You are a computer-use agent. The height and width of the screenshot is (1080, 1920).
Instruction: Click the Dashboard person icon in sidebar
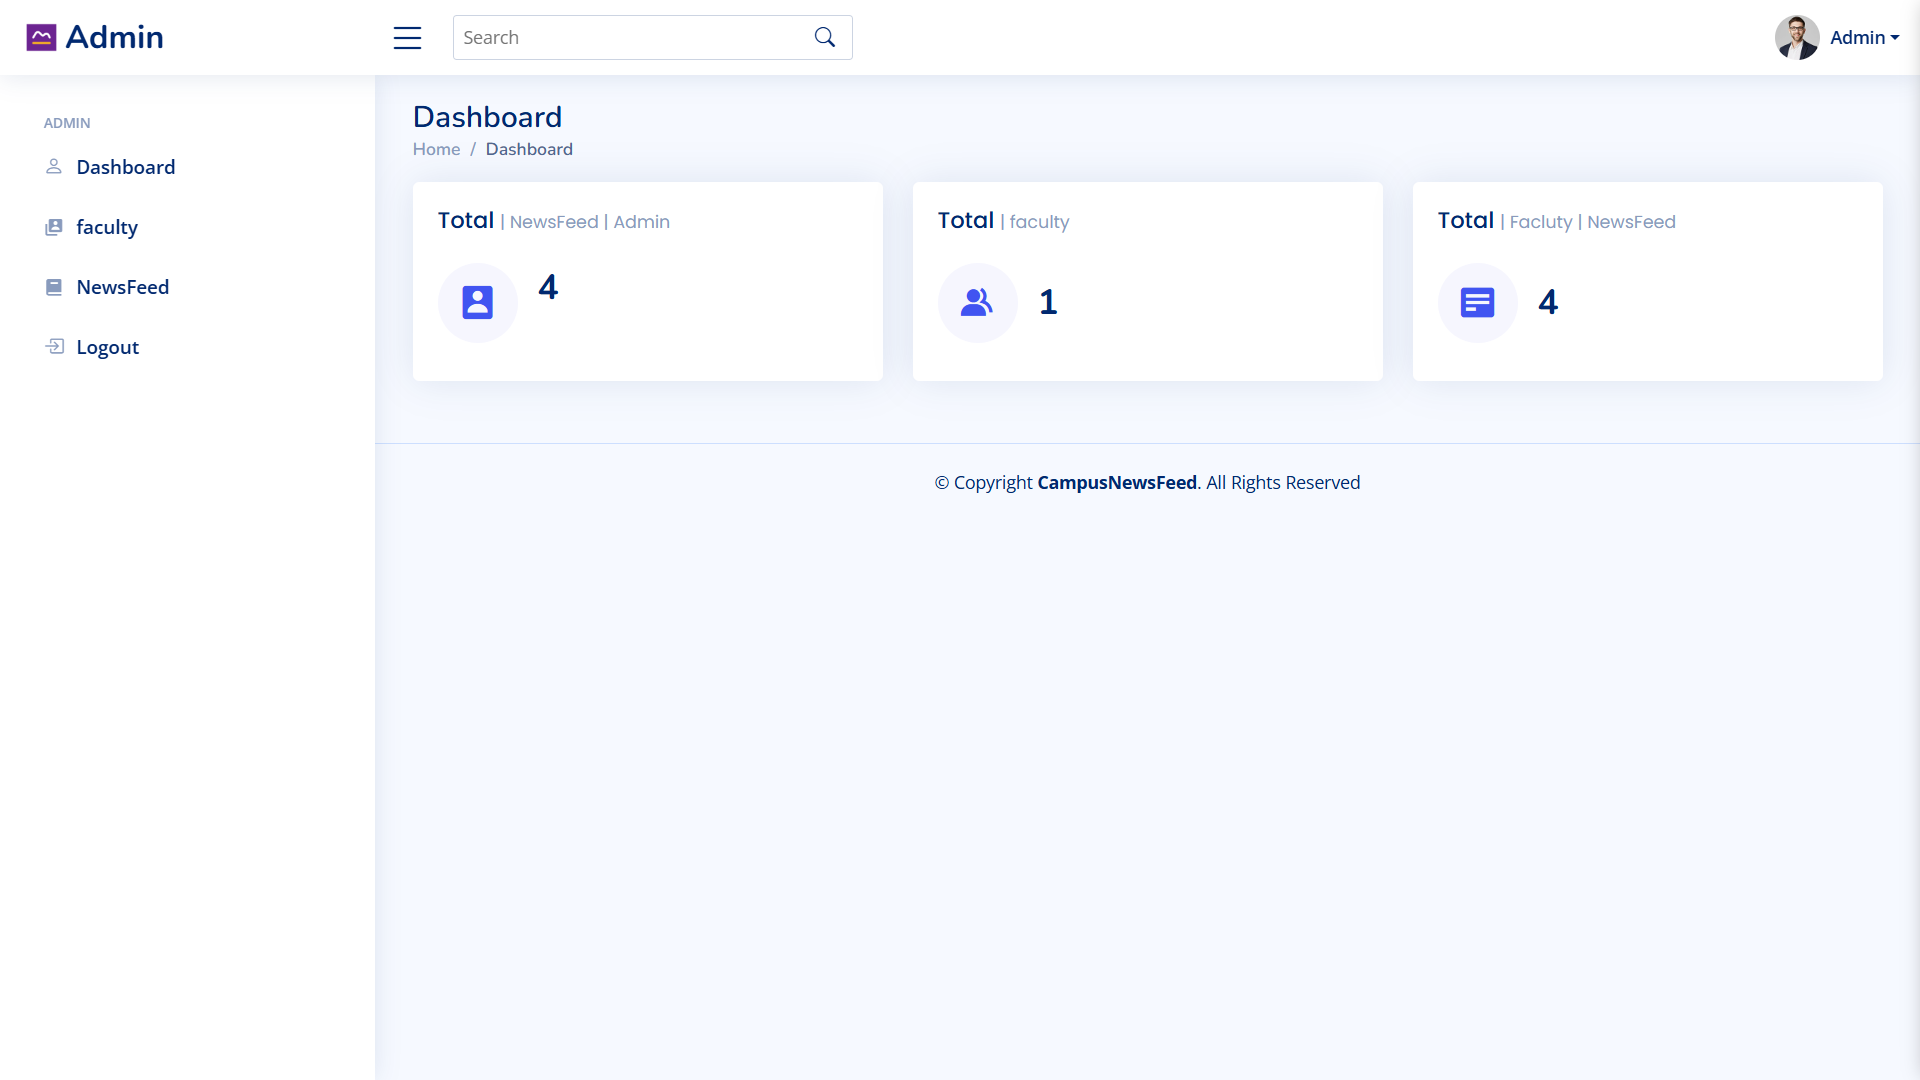click(54, 167)
